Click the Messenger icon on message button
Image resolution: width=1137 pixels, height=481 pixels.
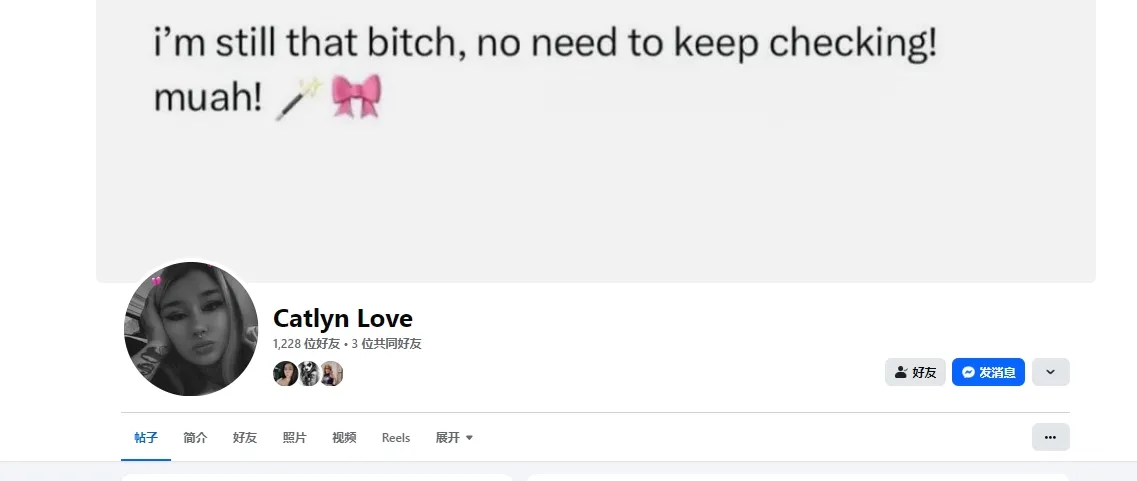click(968, 372)
